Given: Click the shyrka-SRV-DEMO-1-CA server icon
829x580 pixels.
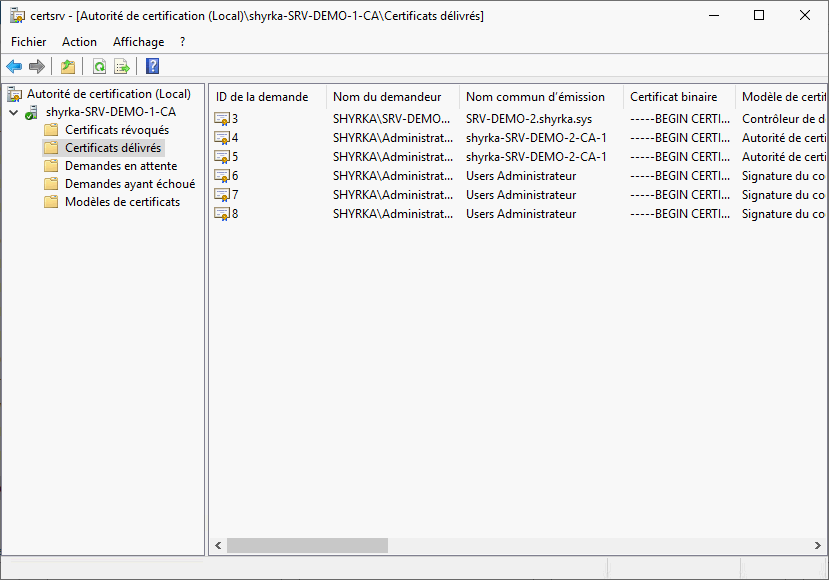Looking at the screenshot, I should click(x=32, y=112).
